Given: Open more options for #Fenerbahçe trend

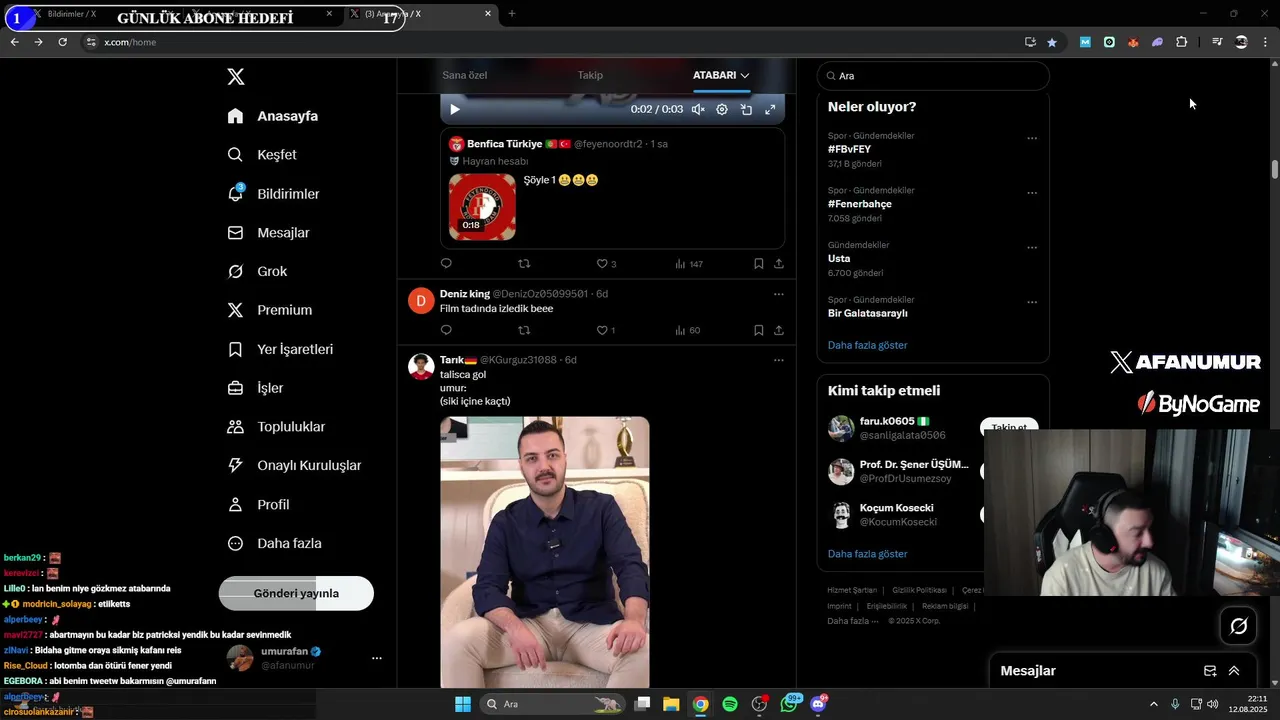Looking at the screenshot, I should click(x=1032, y=193).
